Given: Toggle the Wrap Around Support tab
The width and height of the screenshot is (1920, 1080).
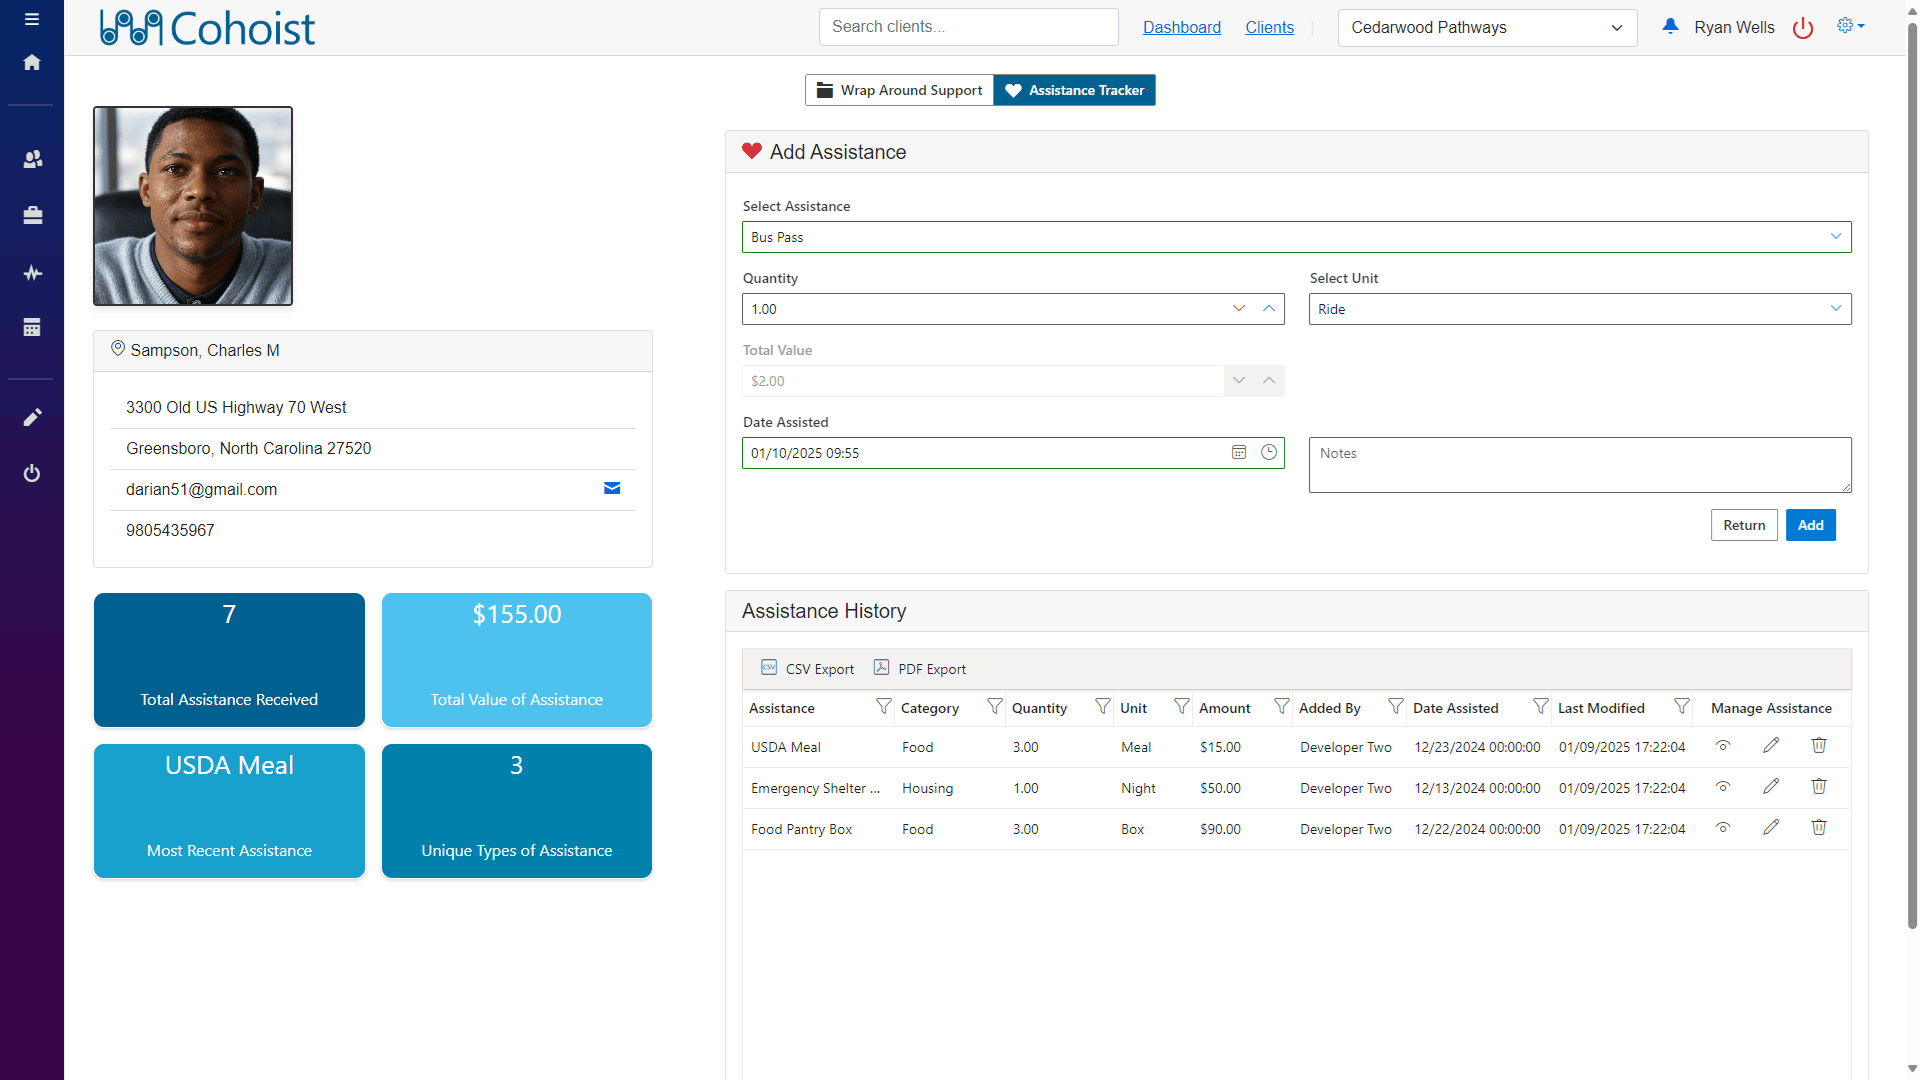Looking at the screenshot, I should (x=901, y=90).
